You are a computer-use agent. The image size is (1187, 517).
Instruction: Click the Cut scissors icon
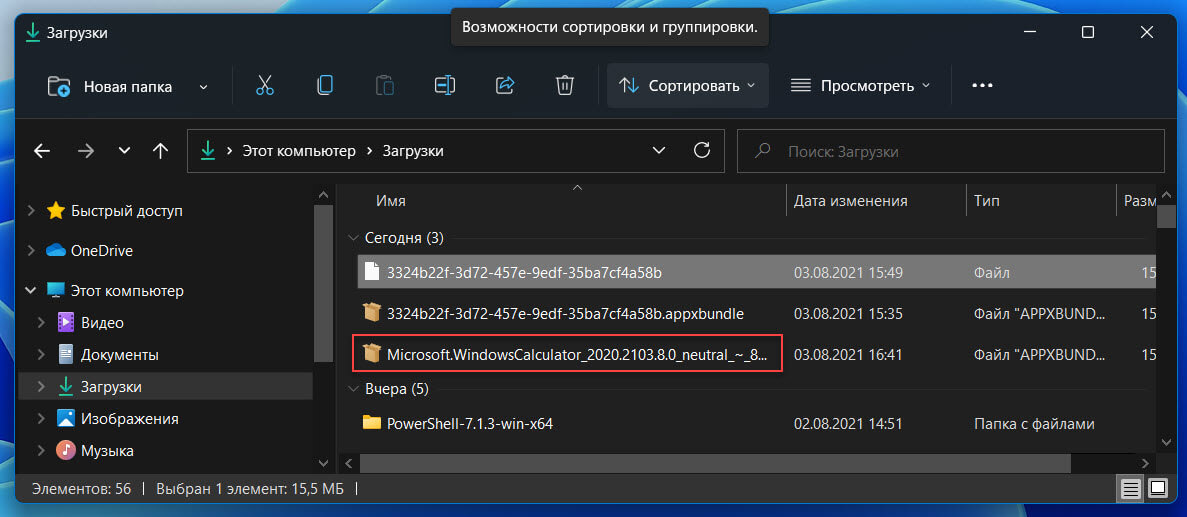[264, 86]
